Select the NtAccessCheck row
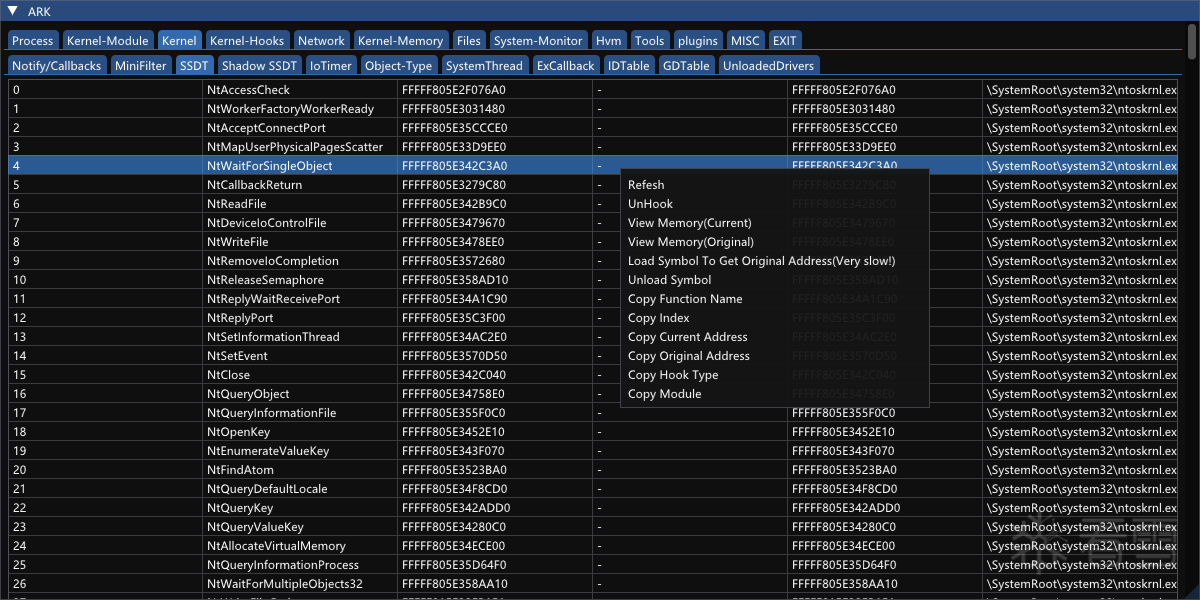The width and height of the screenshot is (1200, 600). [x=593, y=90]
